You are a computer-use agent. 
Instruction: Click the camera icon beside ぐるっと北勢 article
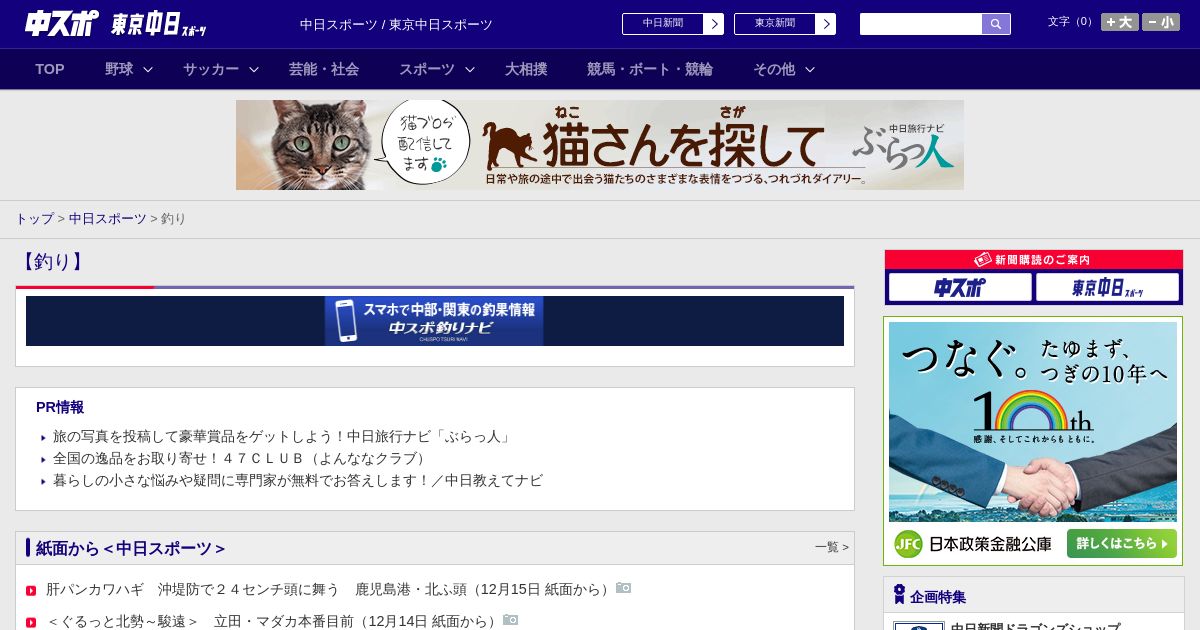click(510, 620)
